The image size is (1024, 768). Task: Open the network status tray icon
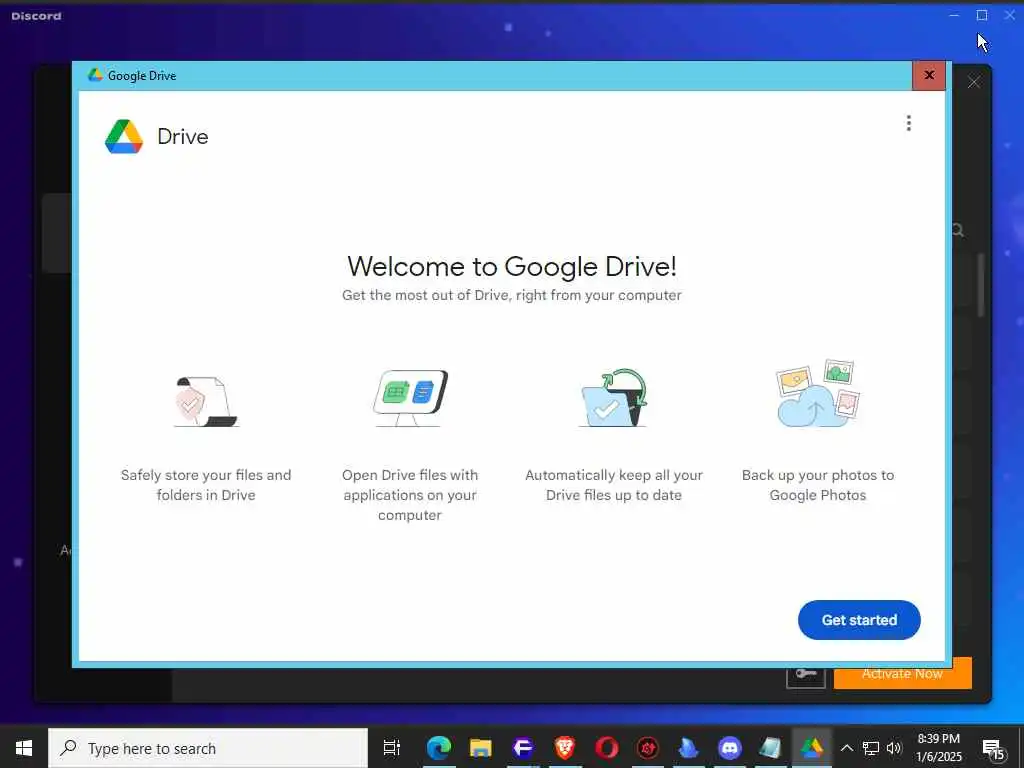pyautogui.click(x=871, y=748)
